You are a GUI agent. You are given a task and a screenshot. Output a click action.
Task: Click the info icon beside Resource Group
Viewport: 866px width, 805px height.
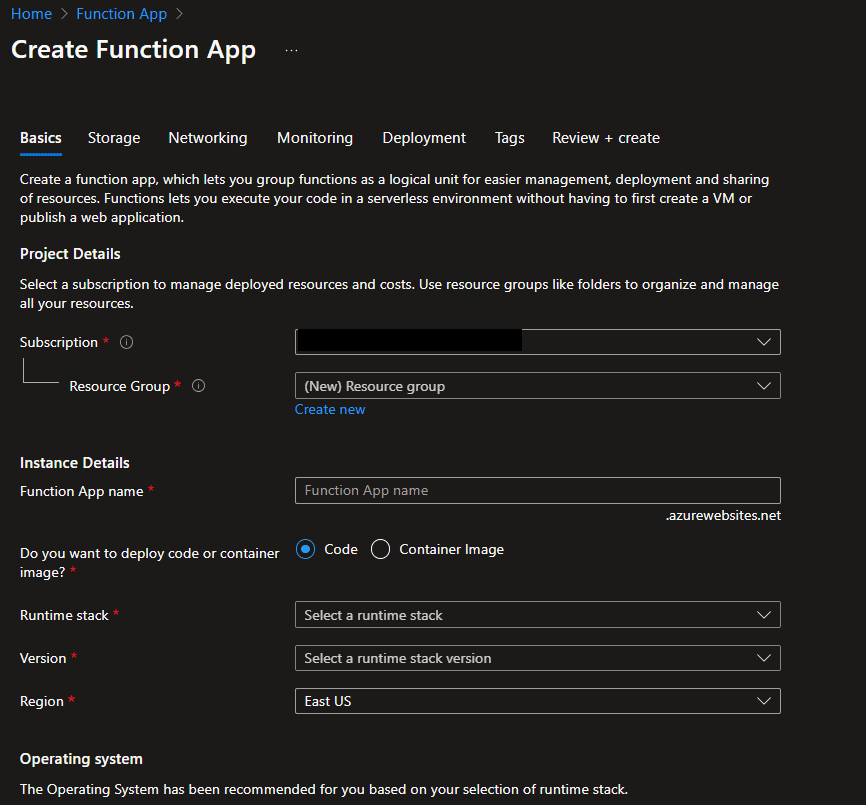tap(198, 386)
